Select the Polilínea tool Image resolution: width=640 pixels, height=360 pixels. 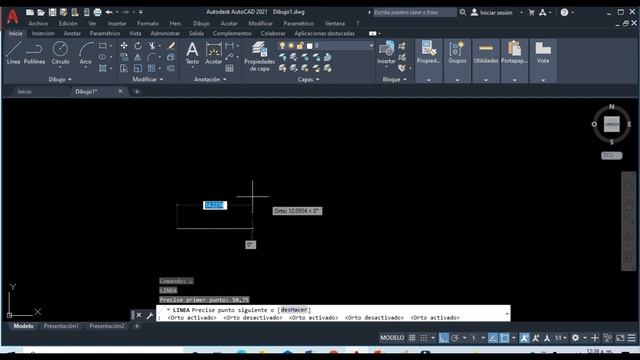(34, 52)
